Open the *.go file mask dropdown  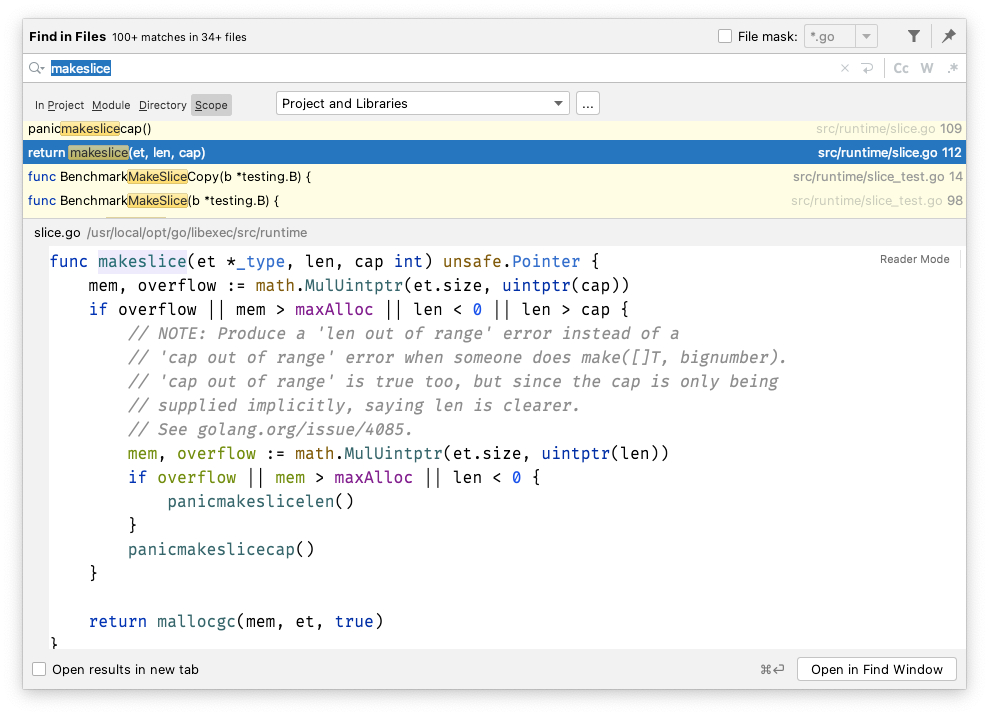(866, 37)
